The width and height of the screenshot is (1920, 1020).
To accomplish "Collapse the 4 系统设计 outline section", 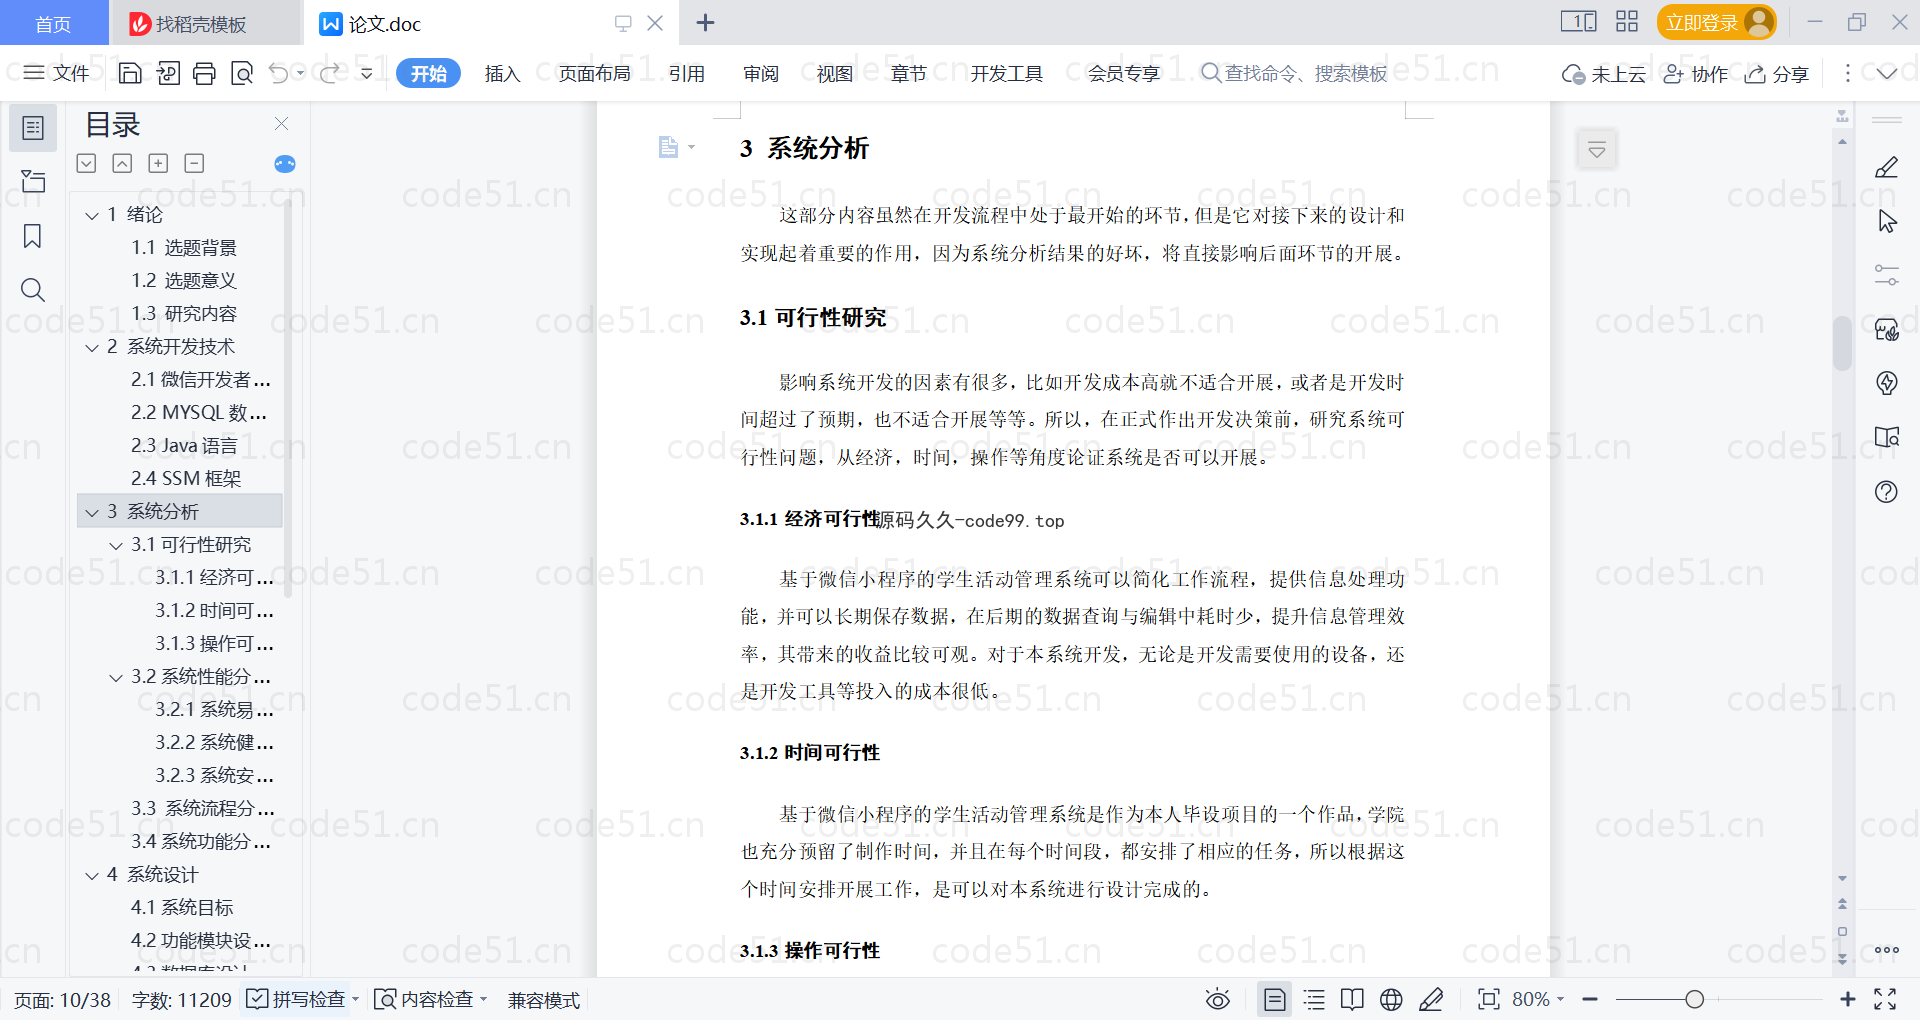I will coord(92,875).
